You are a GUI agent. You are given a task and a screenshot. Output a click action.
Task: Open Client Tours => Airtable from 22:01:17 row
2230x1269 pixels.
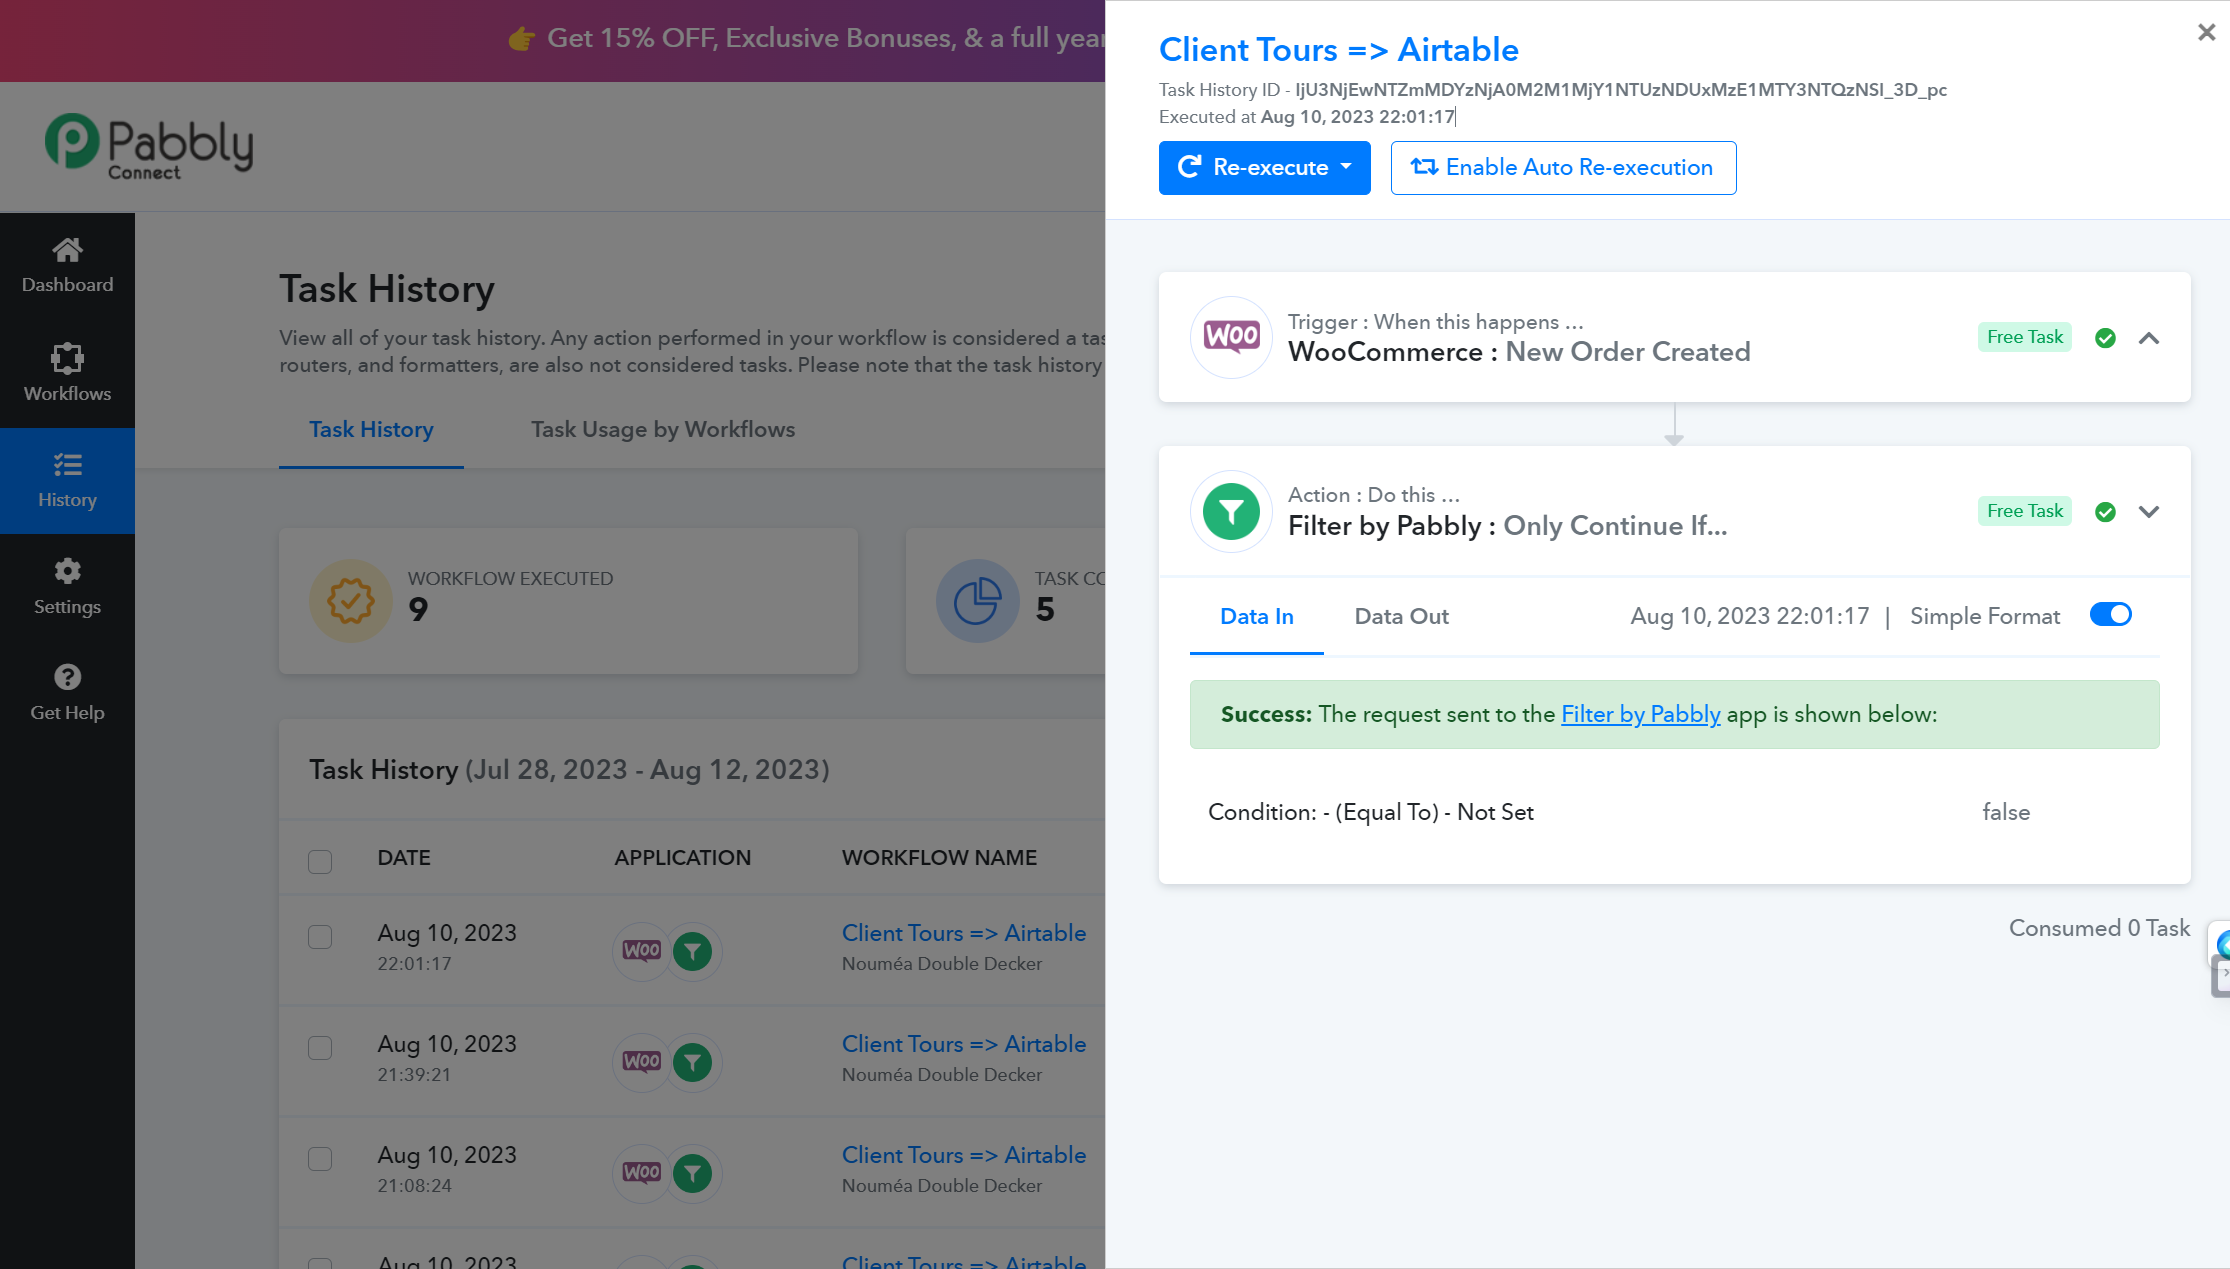(964, 933)
